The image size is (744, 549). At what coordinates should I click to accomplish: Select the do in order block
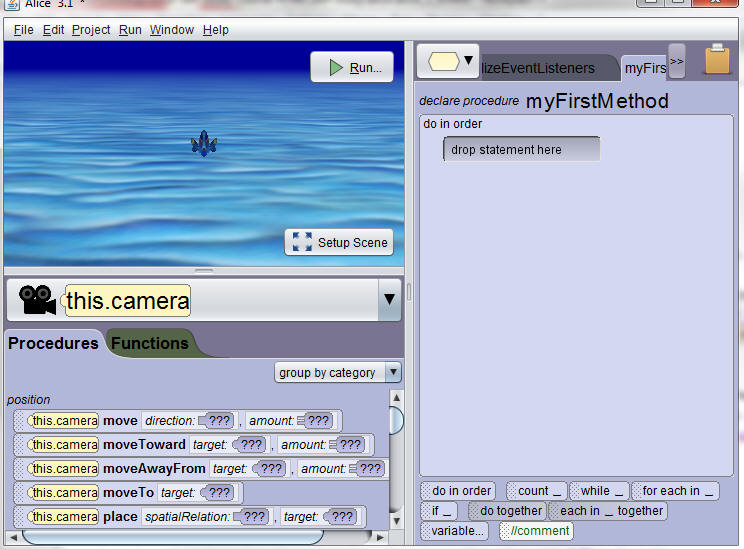tap(457, 491)
